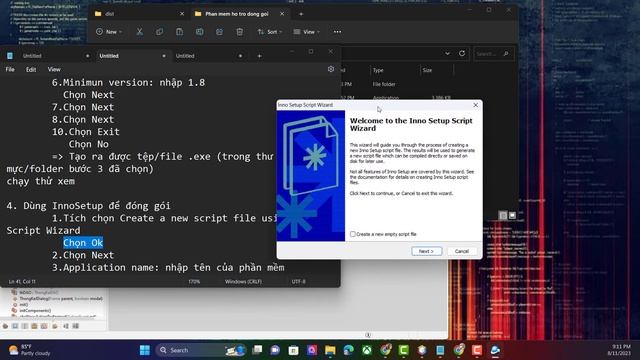Open the Teams chat icon on taskbar
This screenshot has height=360, width=640.
point(275,350)
